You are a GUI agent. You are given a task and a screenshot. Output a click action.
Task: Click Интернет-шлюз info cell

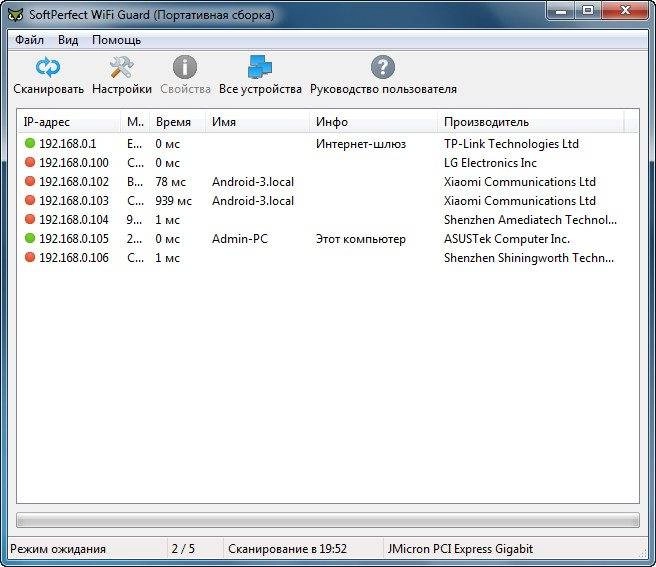click(361, 144)
